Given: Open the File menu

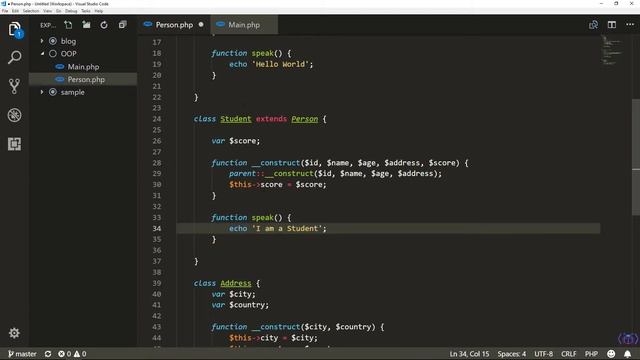Looking at the screenshot, I should 5,11.
